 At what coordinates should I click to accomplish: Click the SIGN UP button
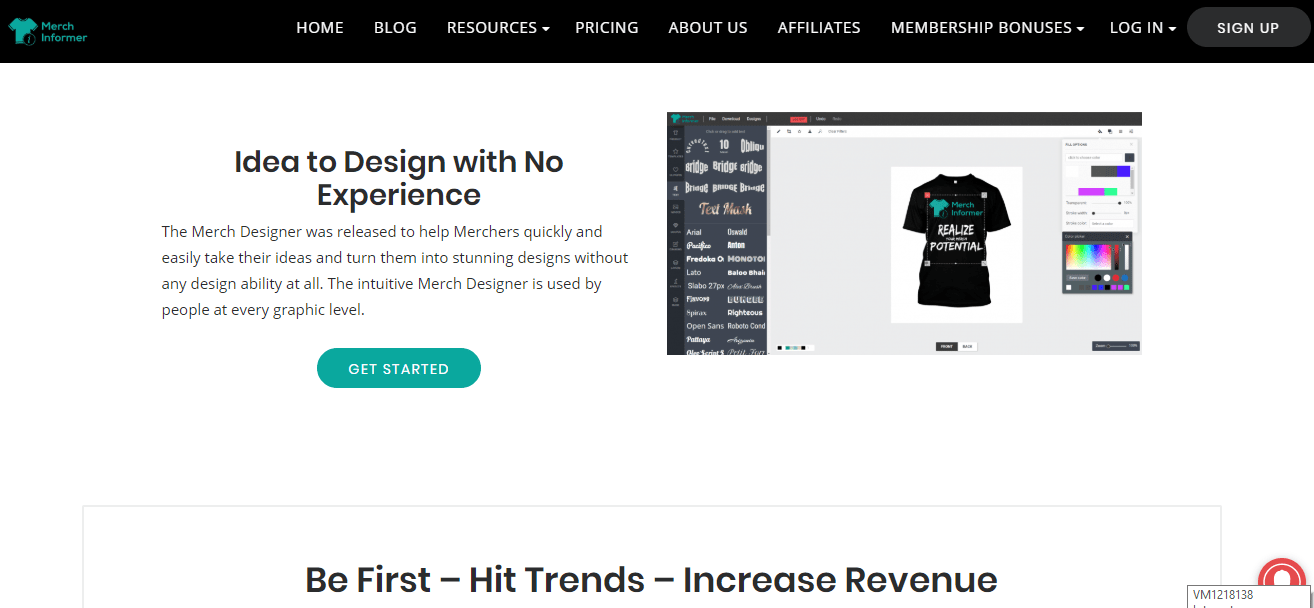pos(1248,28)
